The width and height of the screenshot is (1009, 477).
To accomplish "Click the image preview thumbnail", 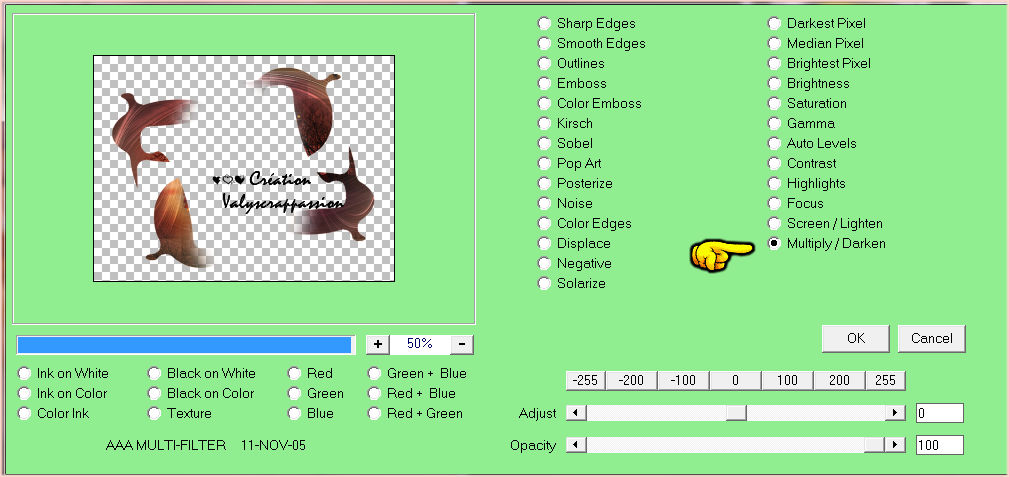I will pyautogui.click(x=243, y=168).
